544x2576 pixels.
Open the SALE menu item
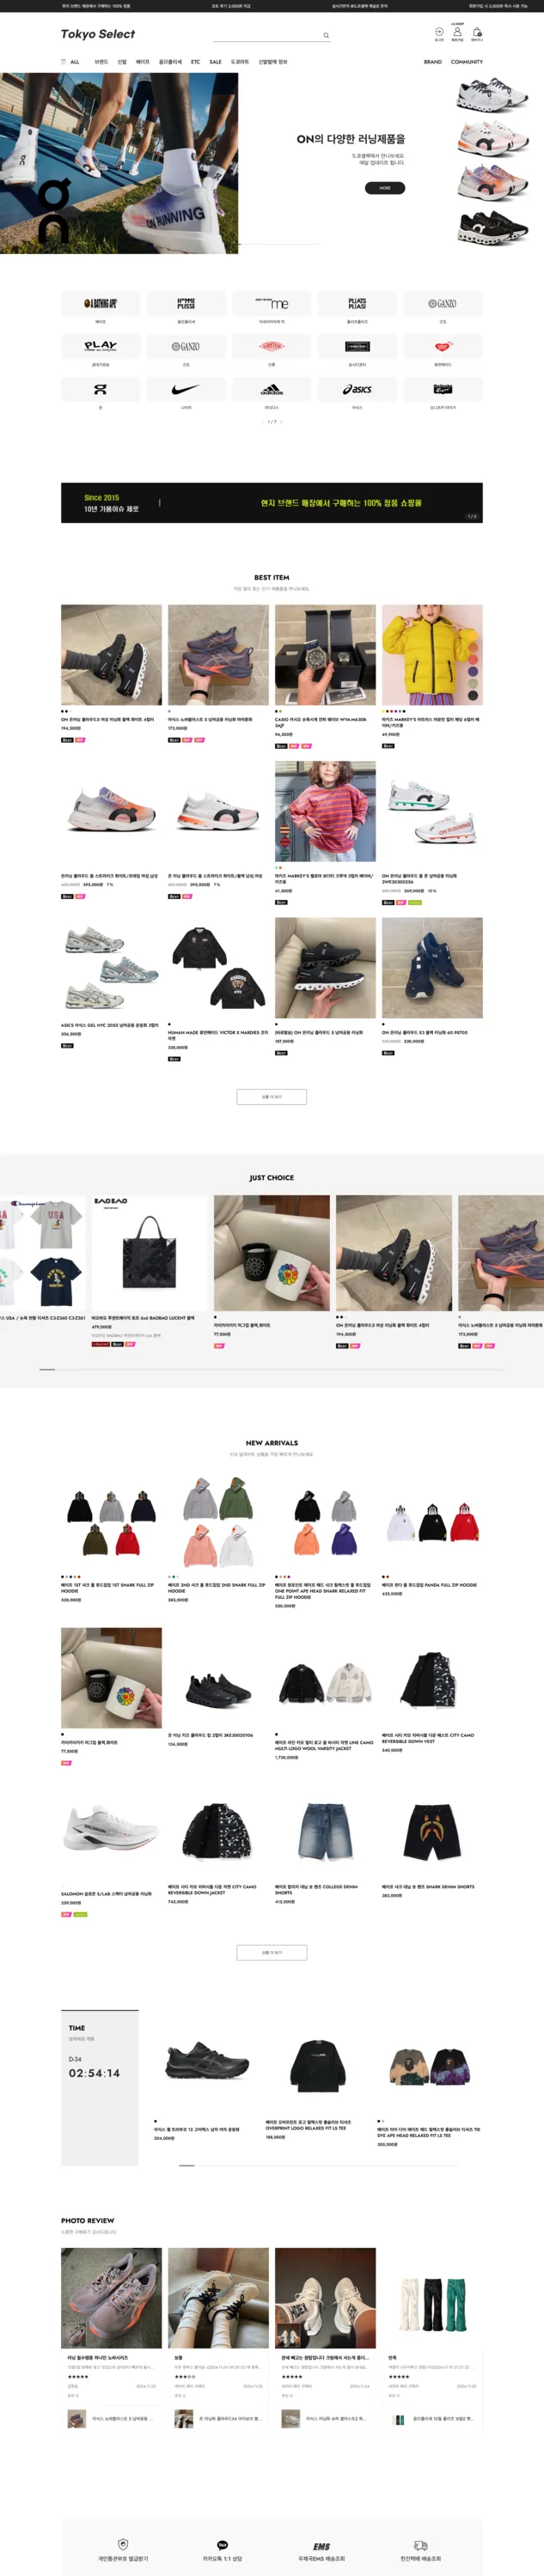215,62
